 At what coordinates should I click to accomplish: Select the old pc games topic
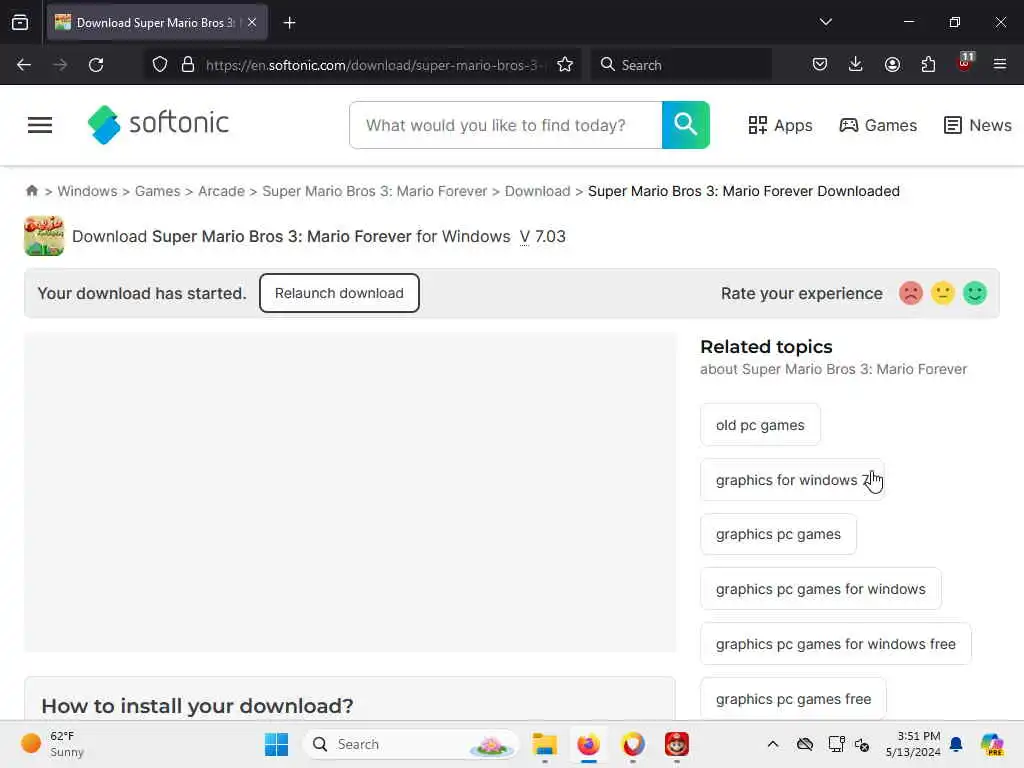[x=760, y=425]
